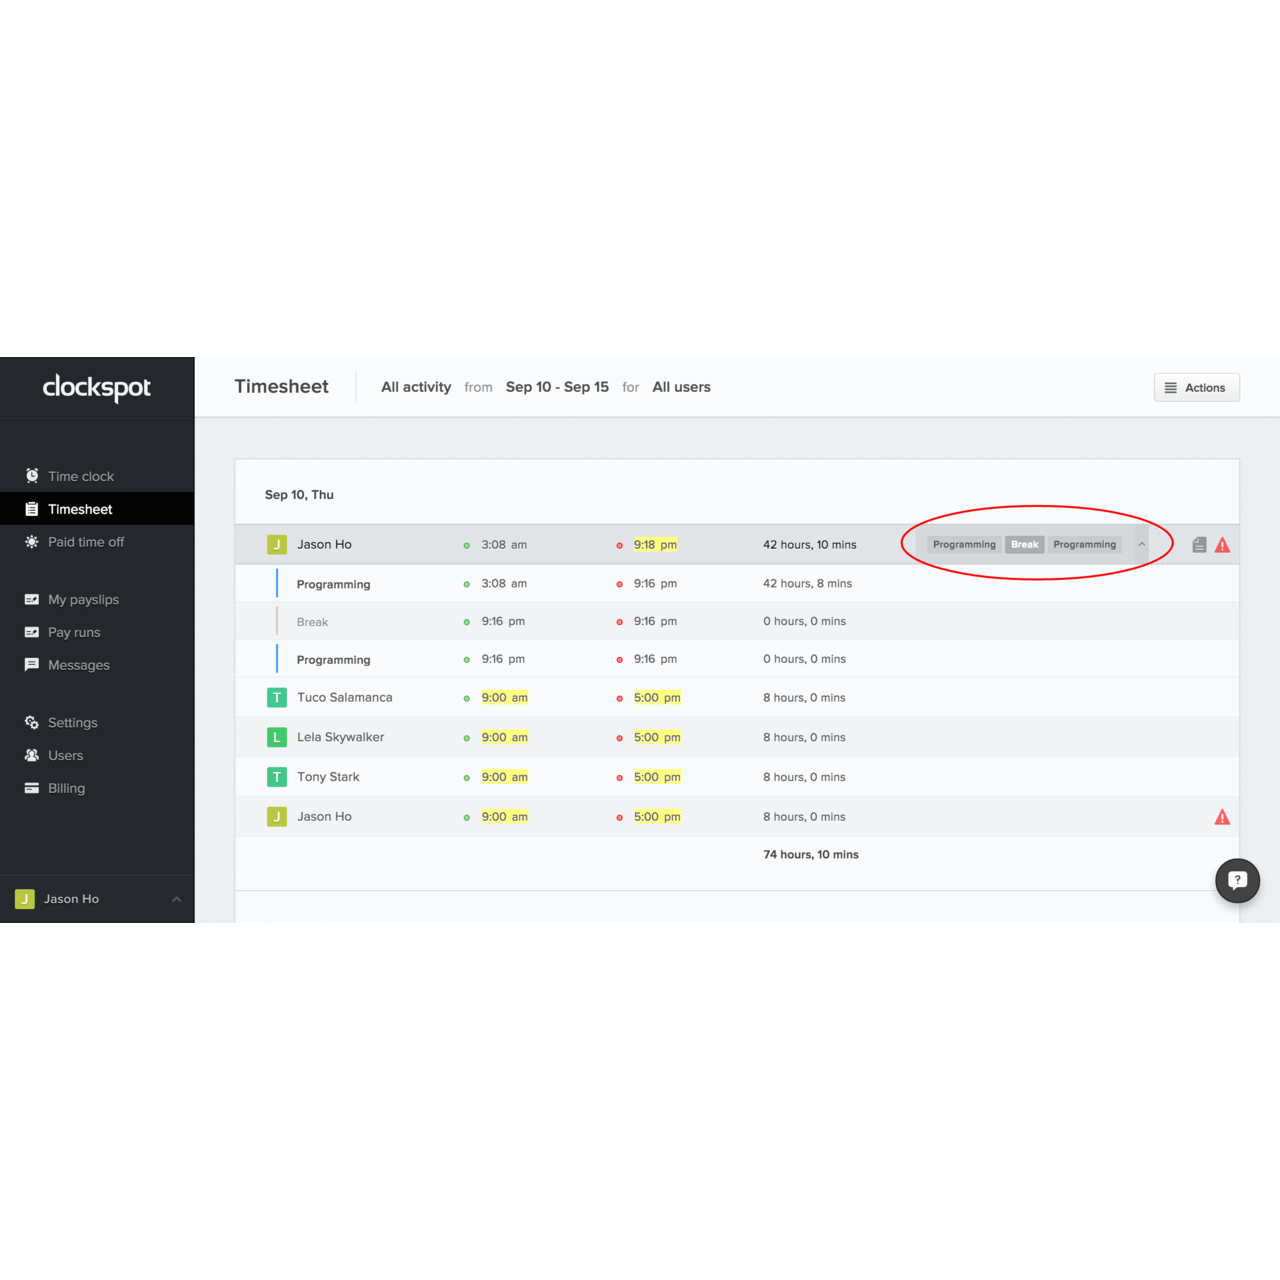Click the red warning icon on first row

(1222, 545)
